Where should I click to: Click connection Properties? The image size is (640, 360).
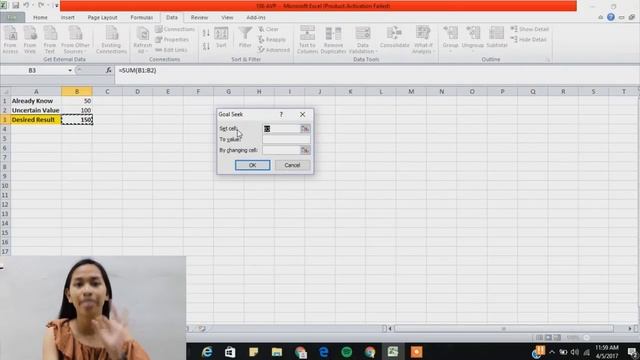[172, 40]
